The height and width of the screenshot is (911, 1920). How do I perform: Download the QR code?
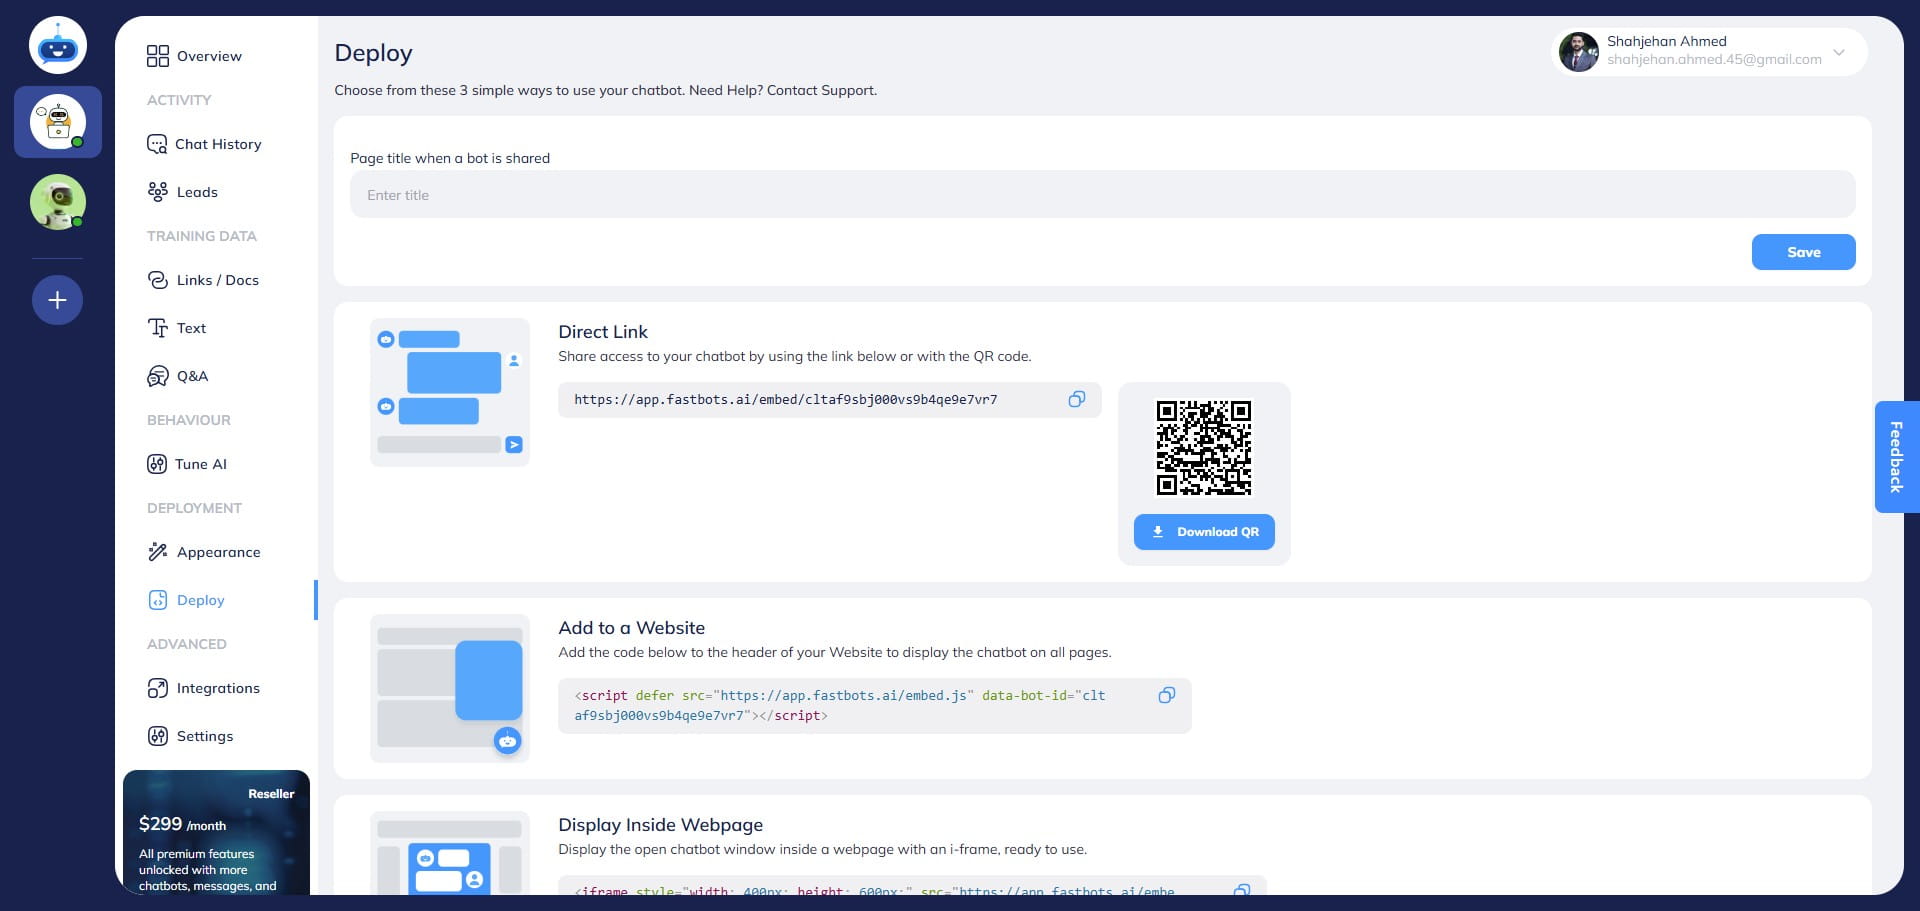pyautogui.click(x=1204, y=532)
